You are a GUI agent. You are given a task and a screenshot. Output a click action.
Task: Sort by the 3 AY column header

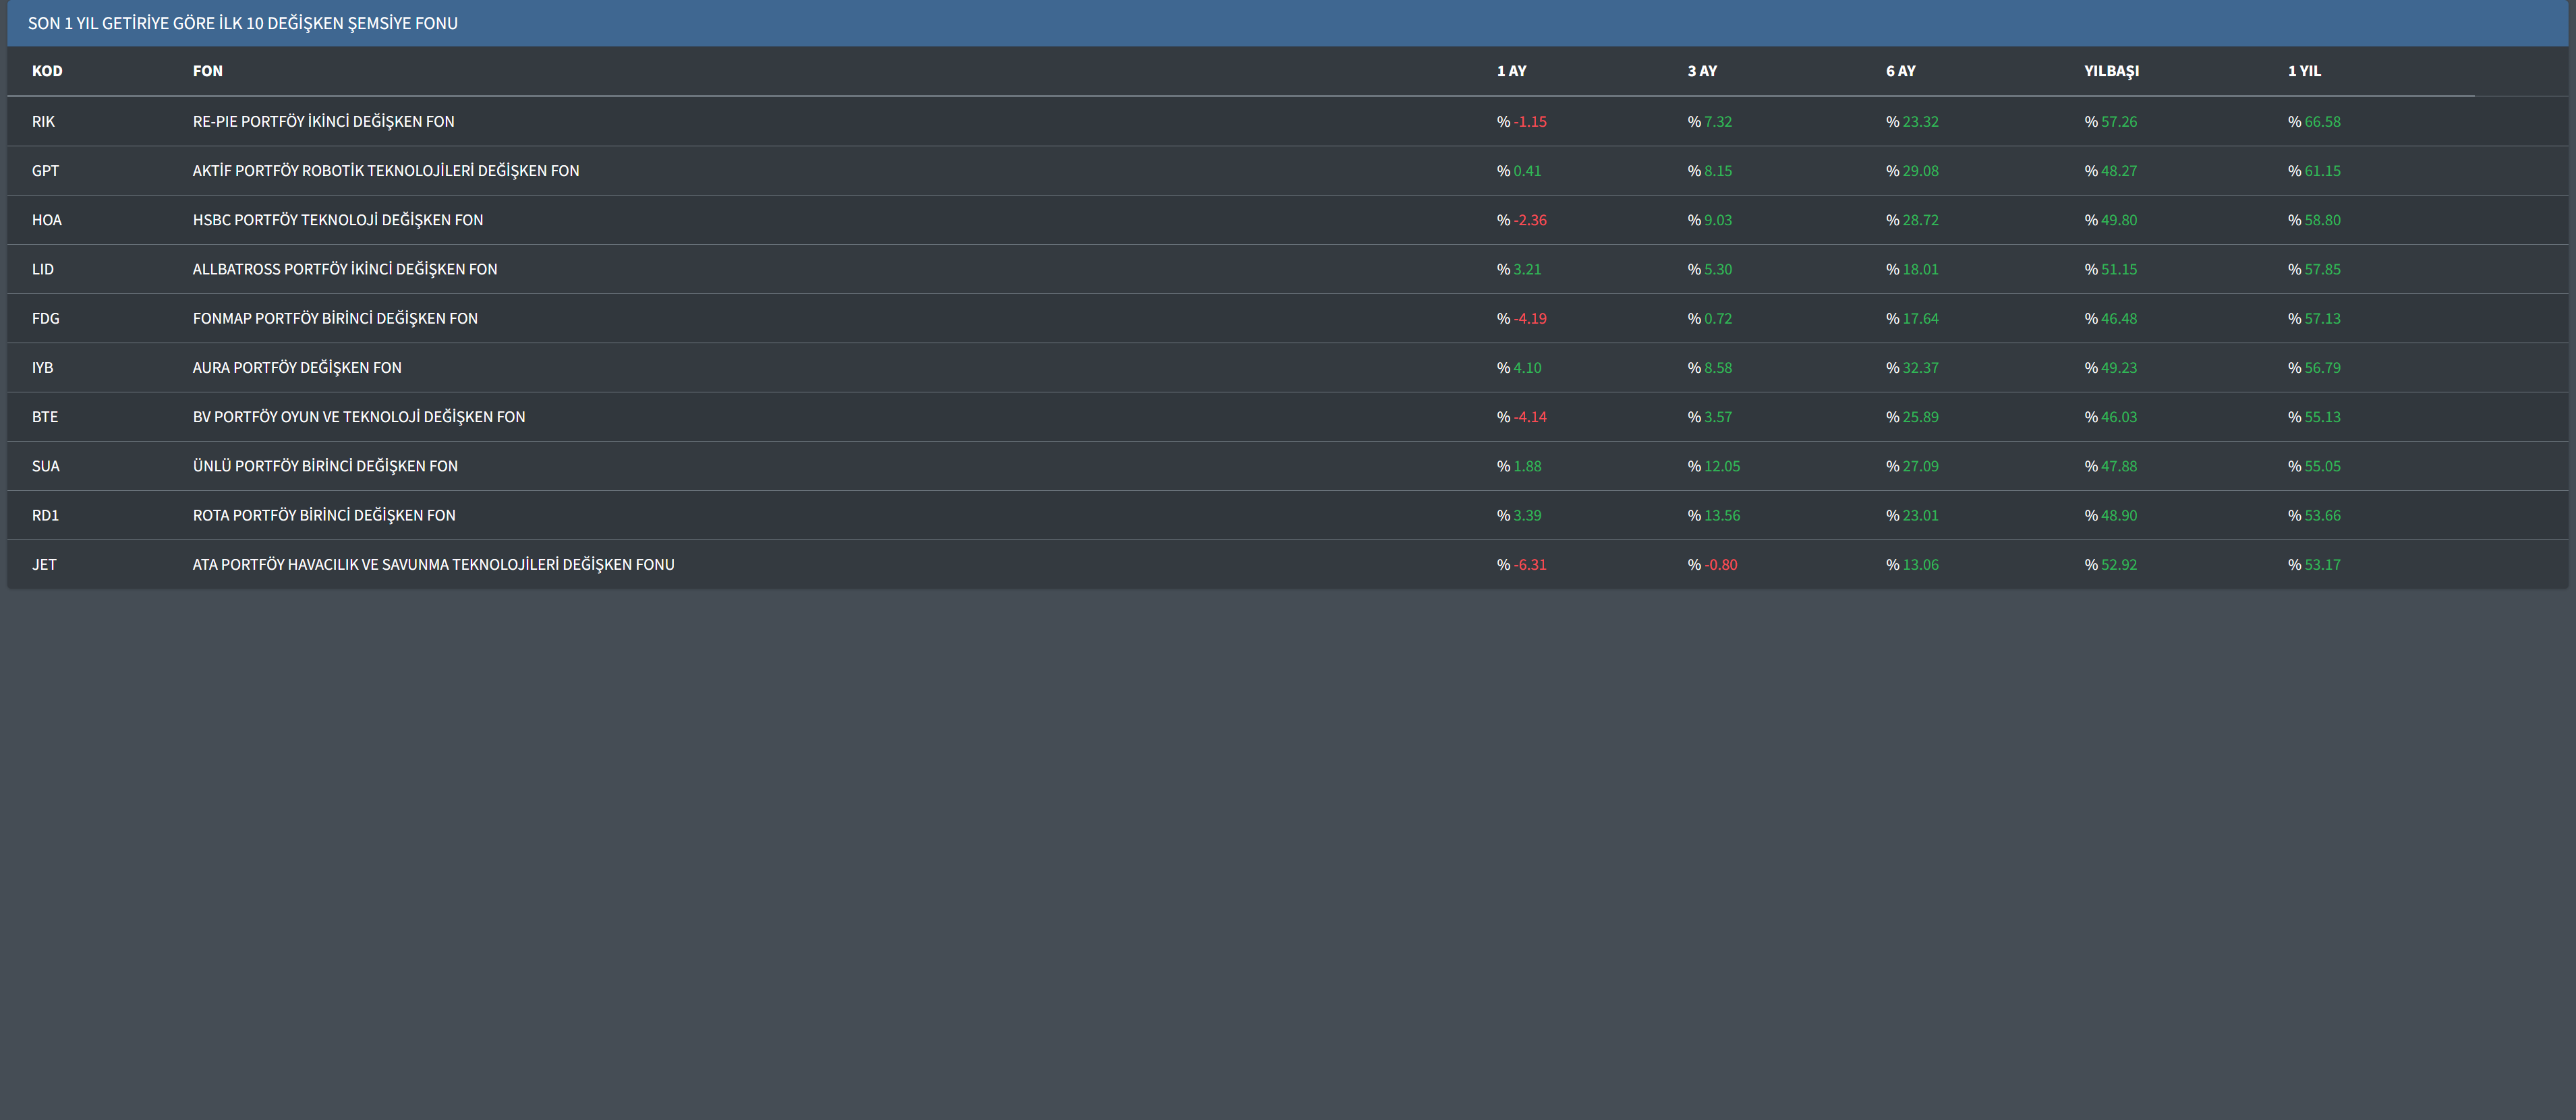click(x=1702, y=71)
